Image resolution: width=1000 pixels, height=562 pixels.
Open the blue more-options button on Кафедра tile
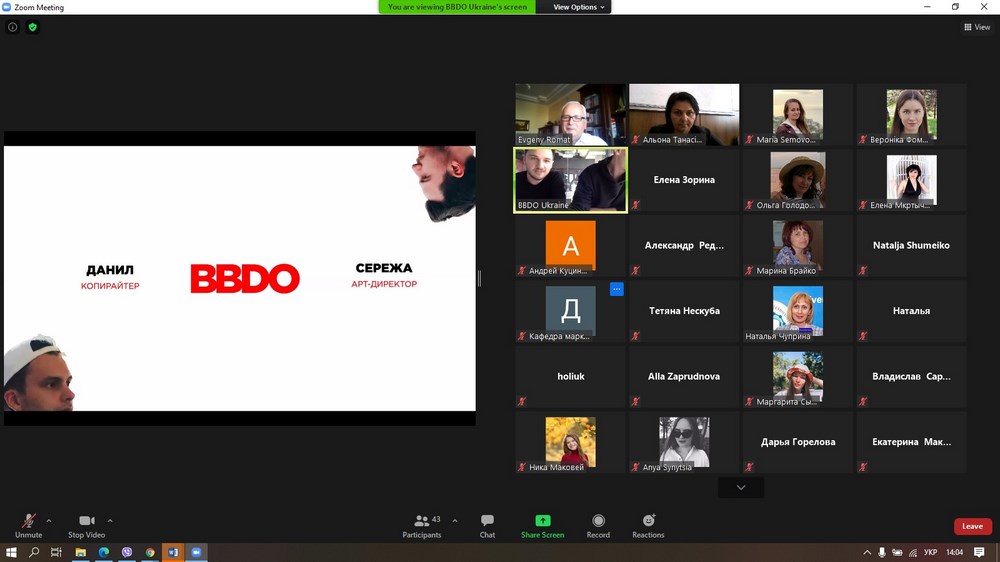(616, 289)
